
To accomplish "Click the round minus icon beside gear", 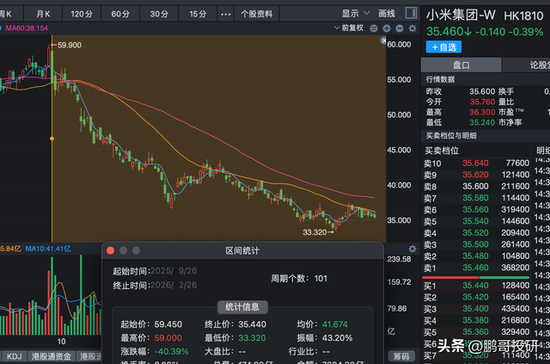I will 400,28.
